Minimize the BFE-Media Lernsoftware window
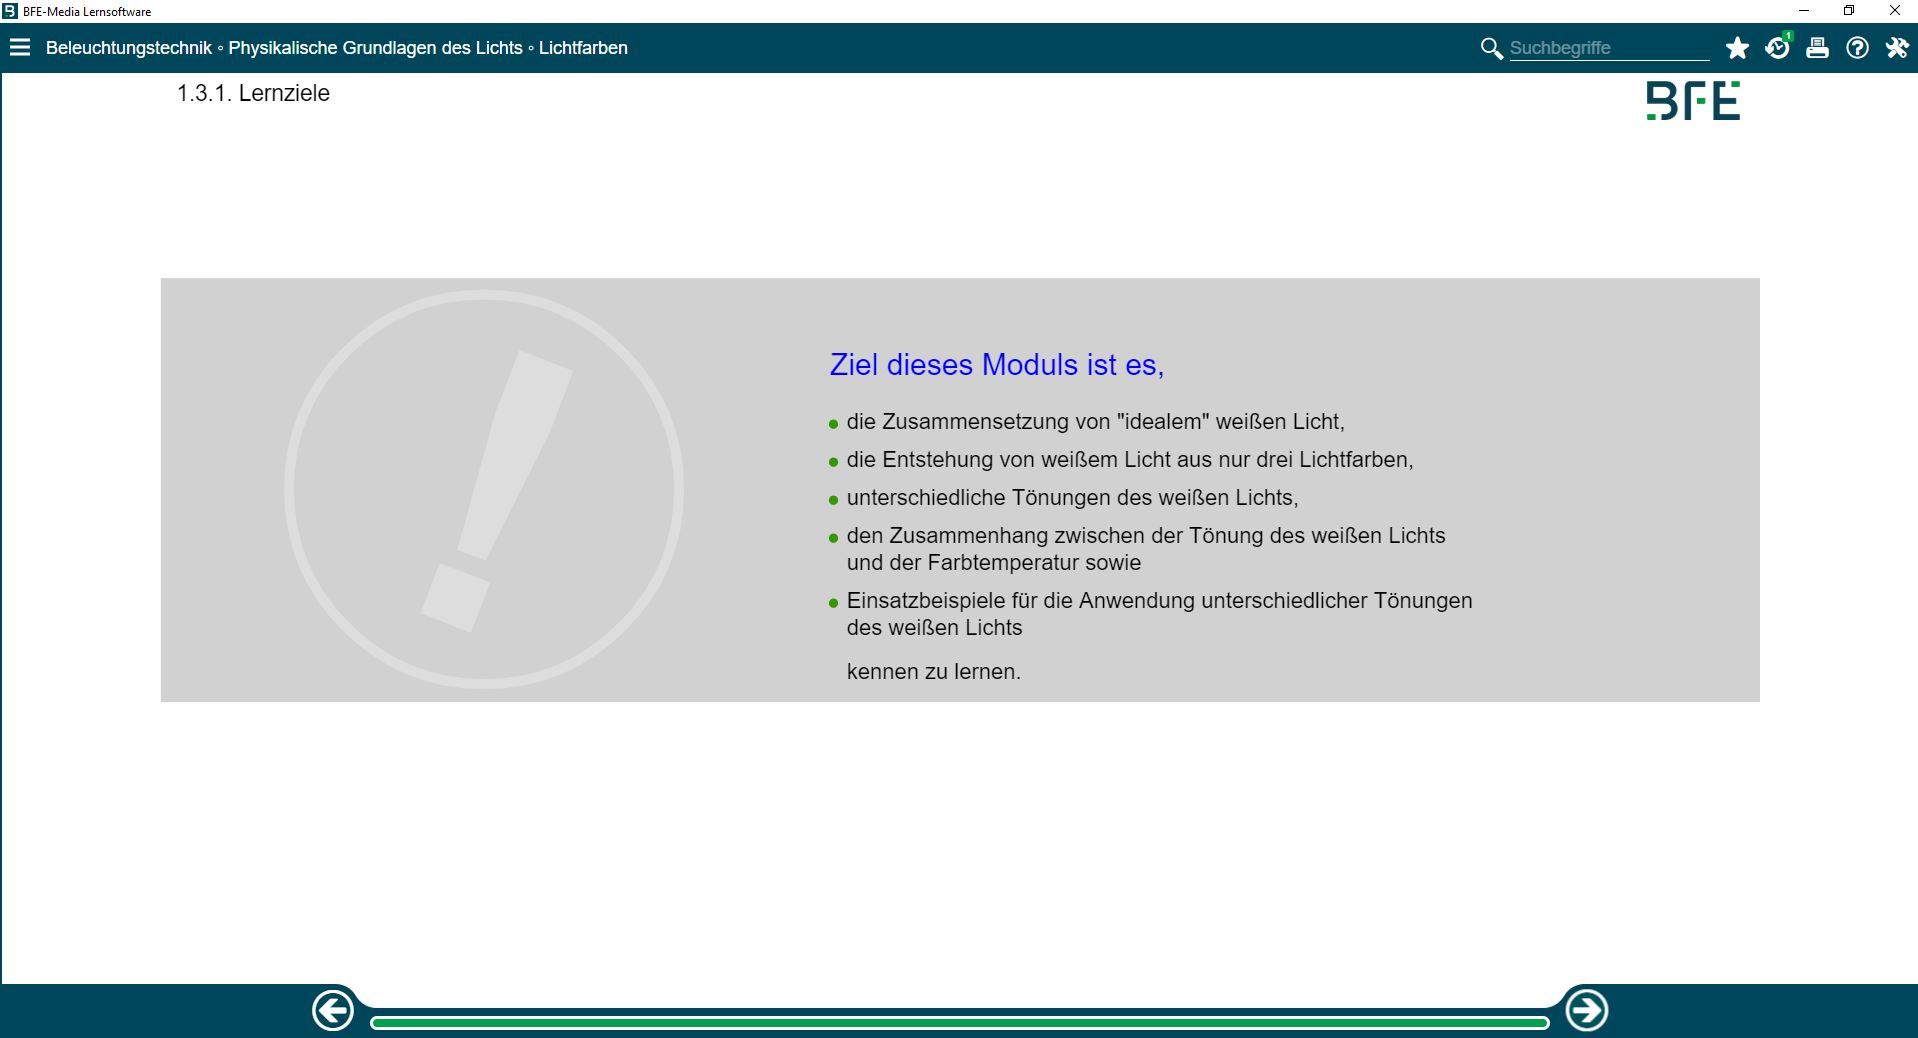Image resolution: width=1918 pixels, height=1038 pixels. coord(1804,11)
